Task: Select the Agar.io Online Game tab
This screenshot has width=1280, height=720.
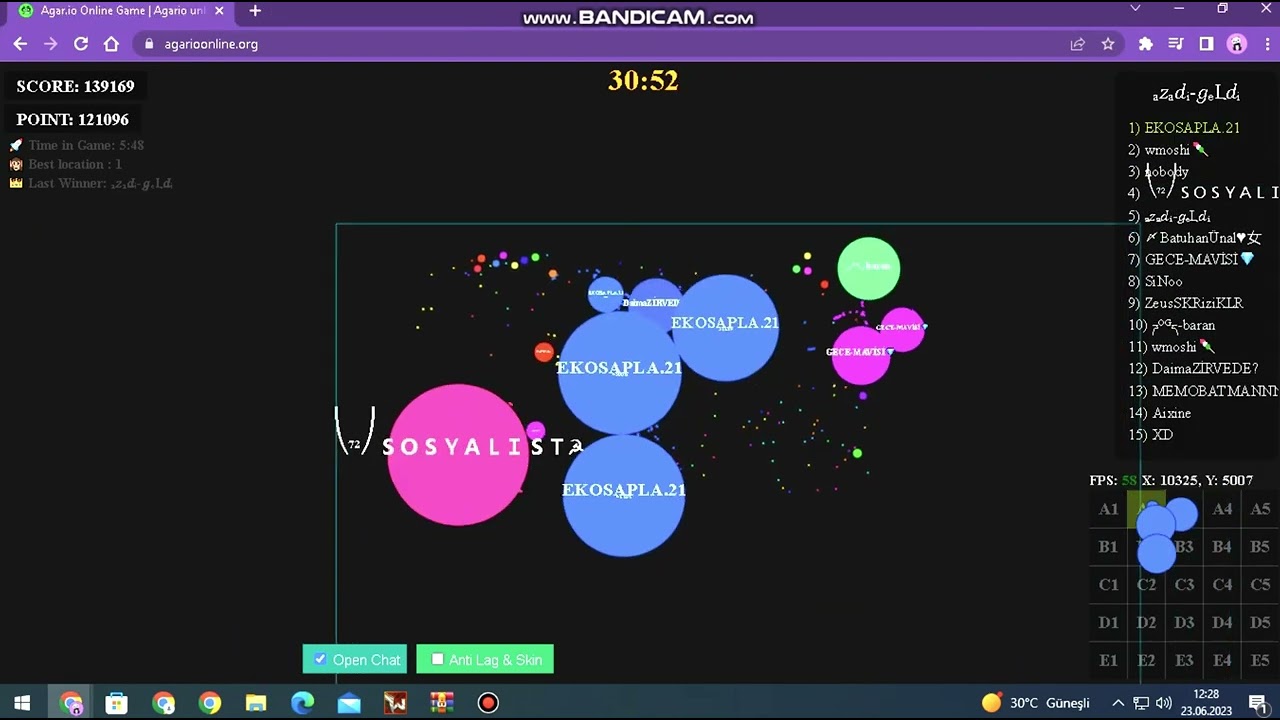Action: [121, 11]
